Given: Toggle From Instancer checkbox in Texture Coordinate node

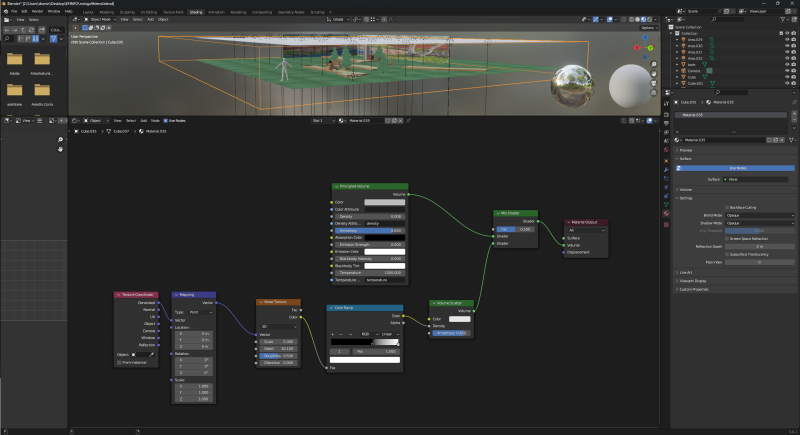Looking at the screenshot, I should click(x=119, y=363).
